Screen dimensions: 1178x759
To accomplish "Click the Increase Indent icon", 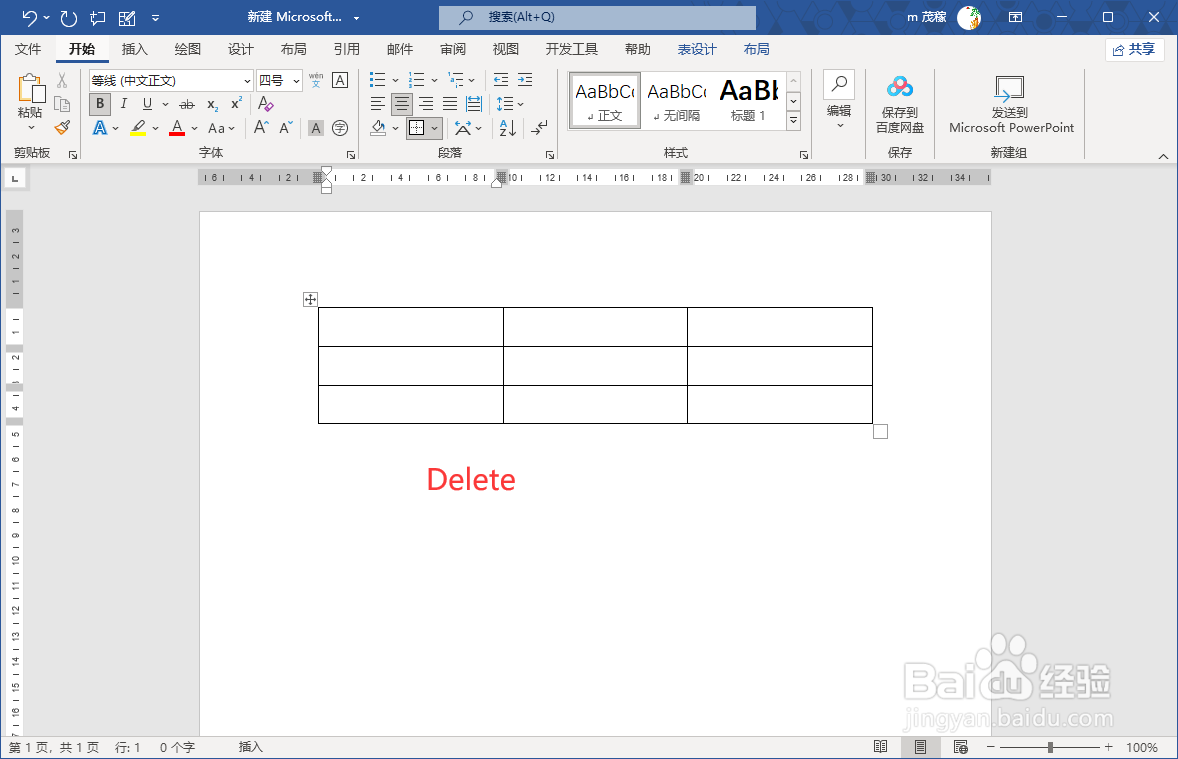I will point(524,80).
